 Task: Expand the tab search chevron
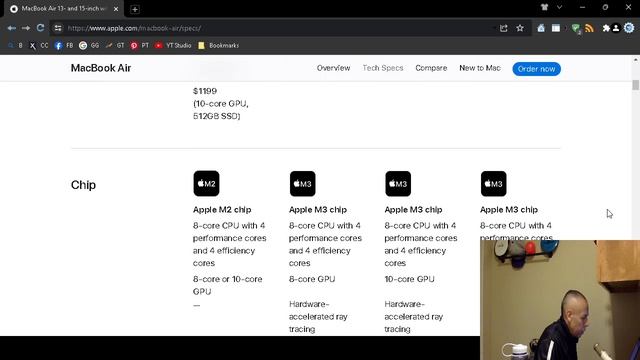pos(560,7)
